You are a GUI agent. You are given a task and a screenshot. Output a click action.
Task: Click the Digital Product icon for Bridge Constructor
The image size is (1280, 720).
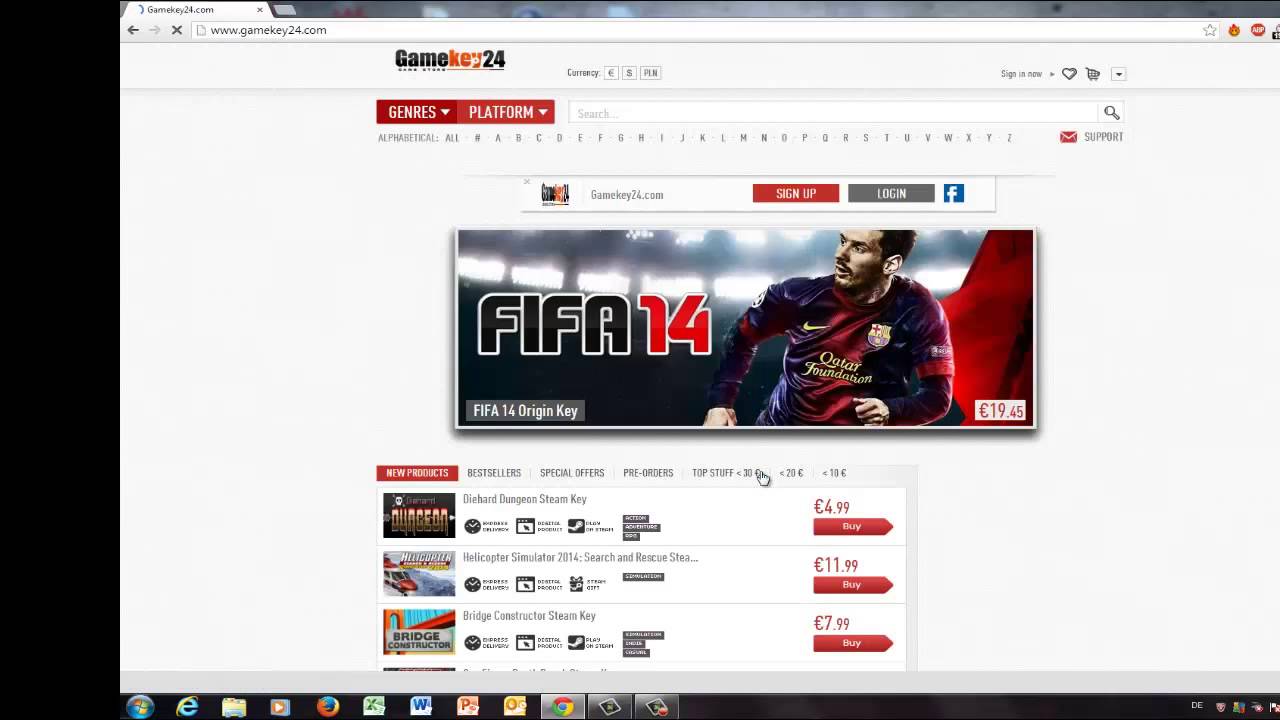coord(540,642)
